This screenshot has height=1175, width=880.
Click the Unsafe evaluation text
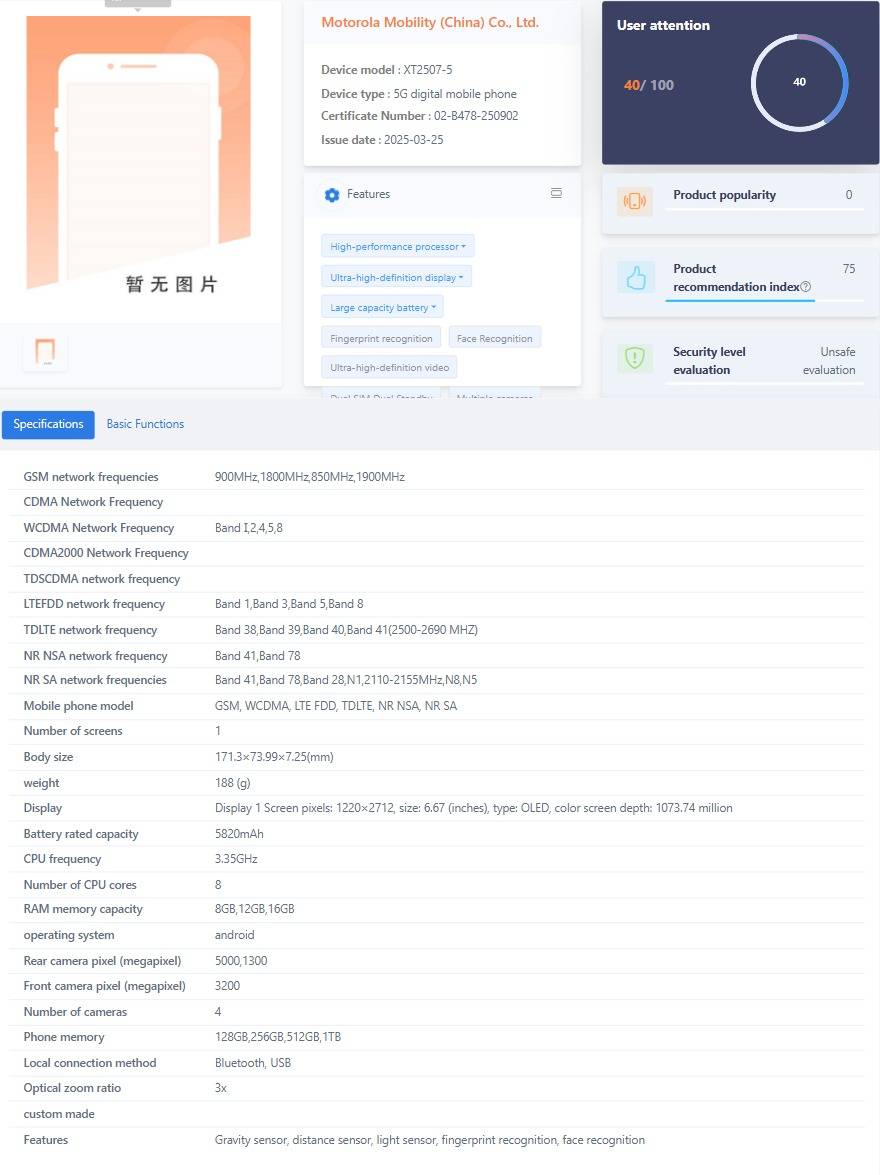click(x=828, y=361)
